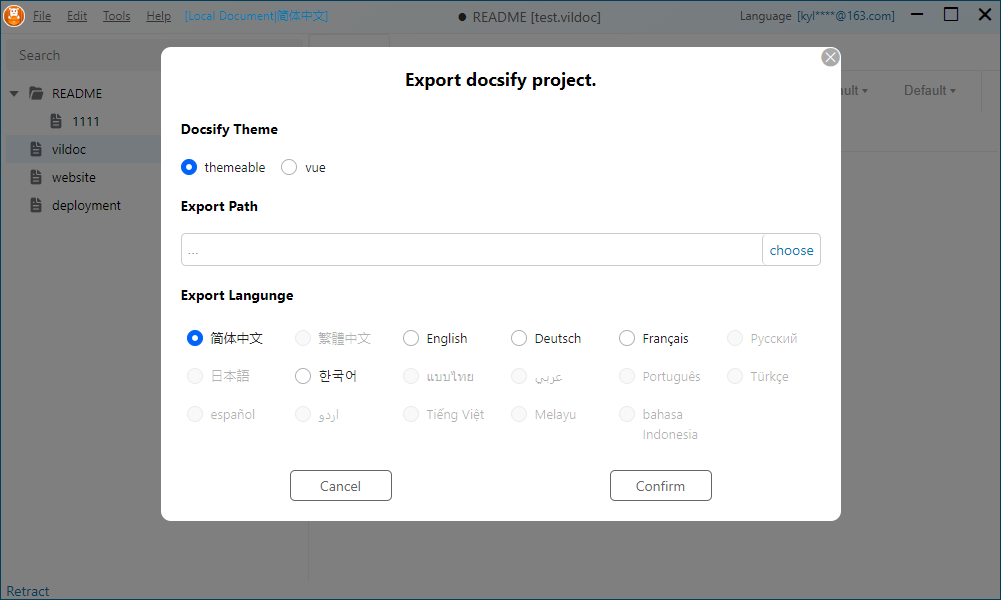Close the export dialog with X icon
1001x600 pixels.
tap(830, 57)
